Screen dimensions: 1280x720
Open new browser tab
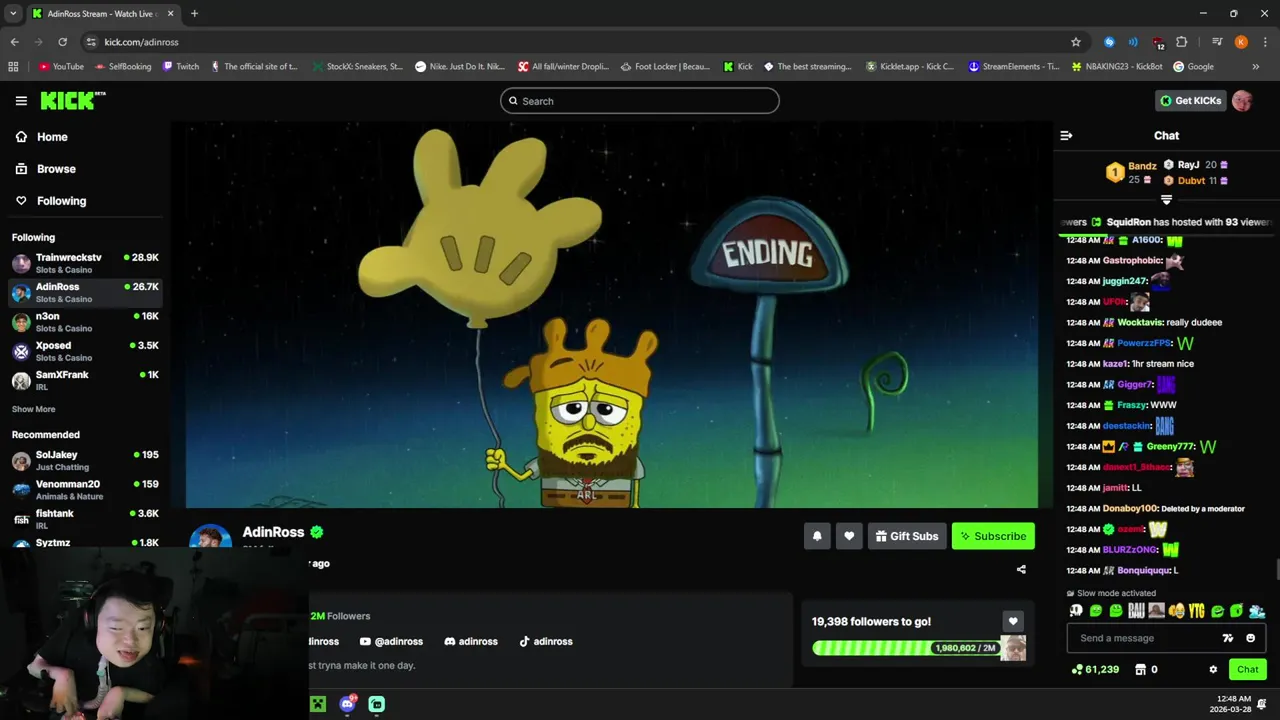pos(194,13)
